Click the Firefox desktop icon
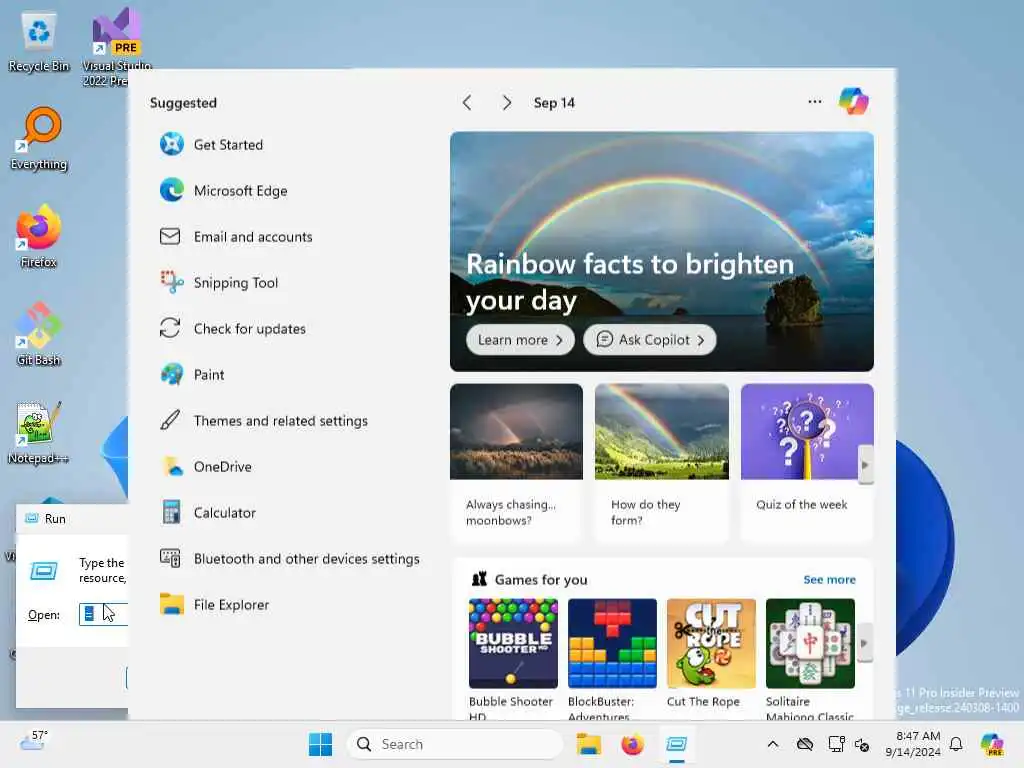The image size is (1024, 768). [39, 236]
